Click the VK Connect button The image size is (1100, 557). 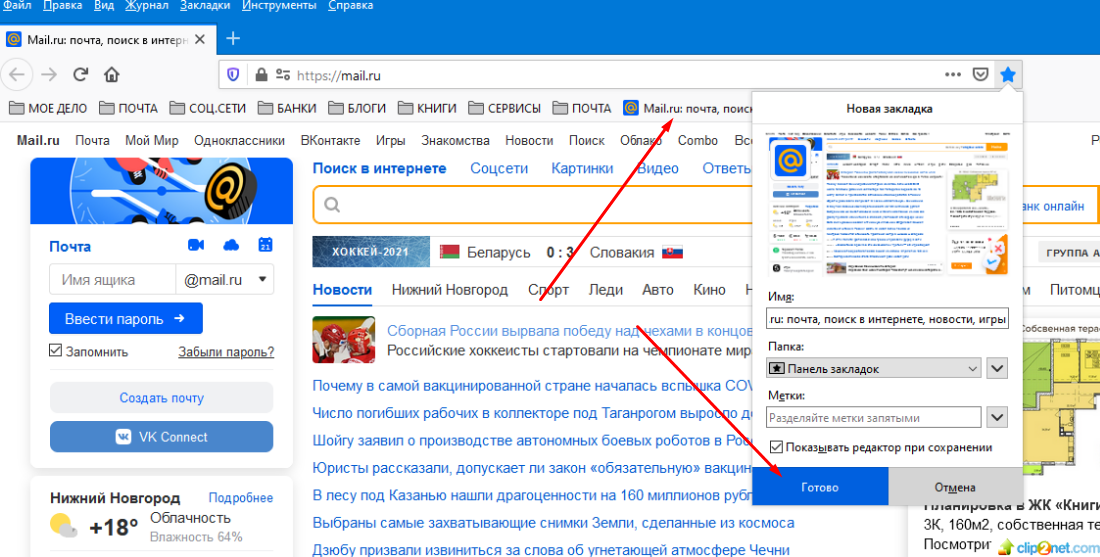(161, 437)
